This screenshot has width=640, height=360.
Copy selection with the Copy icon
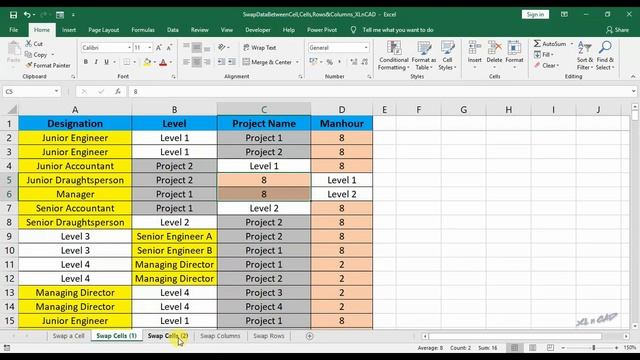29,54
